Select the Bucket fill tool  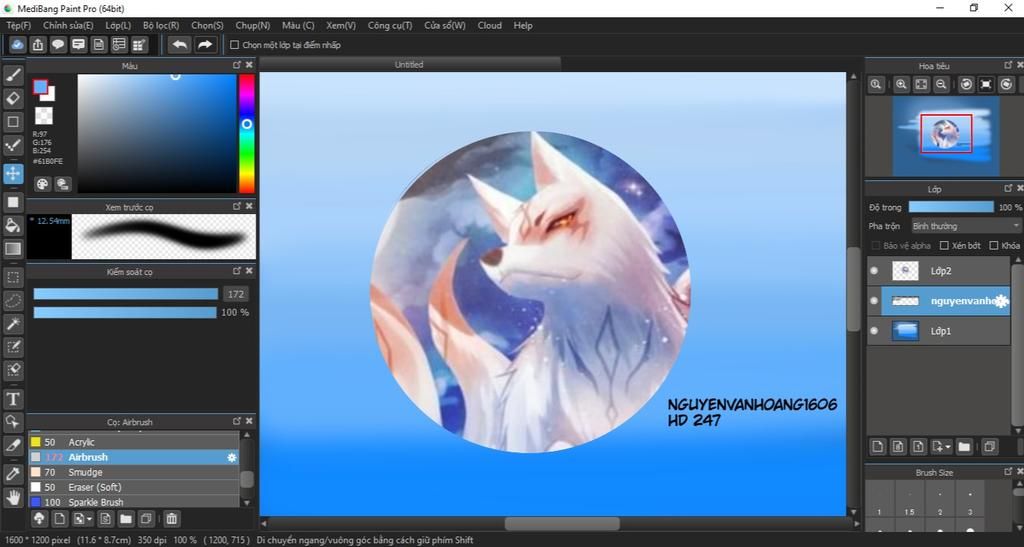13,225
